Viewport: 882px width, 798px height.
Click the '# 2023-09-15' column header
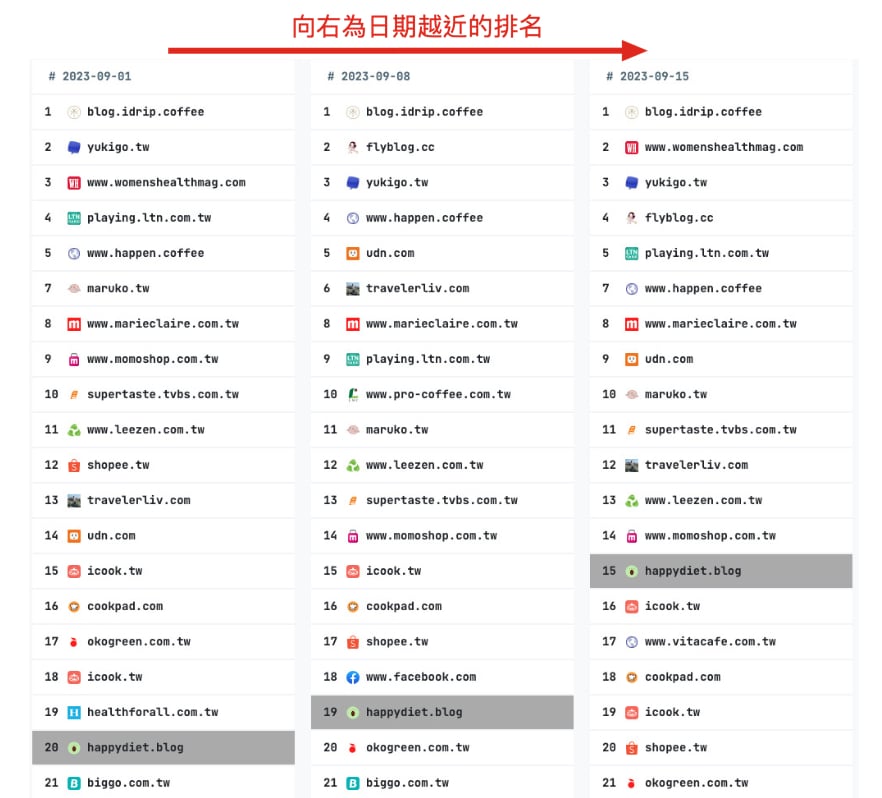647,76
